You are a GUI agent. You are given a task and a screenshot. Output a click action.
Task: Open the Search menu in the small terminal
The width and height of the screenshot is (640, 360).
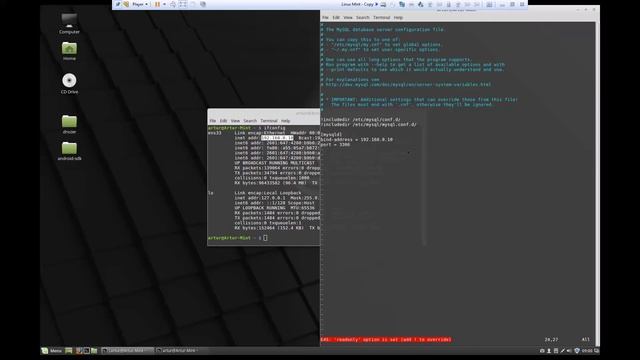(x=250, y=121)
